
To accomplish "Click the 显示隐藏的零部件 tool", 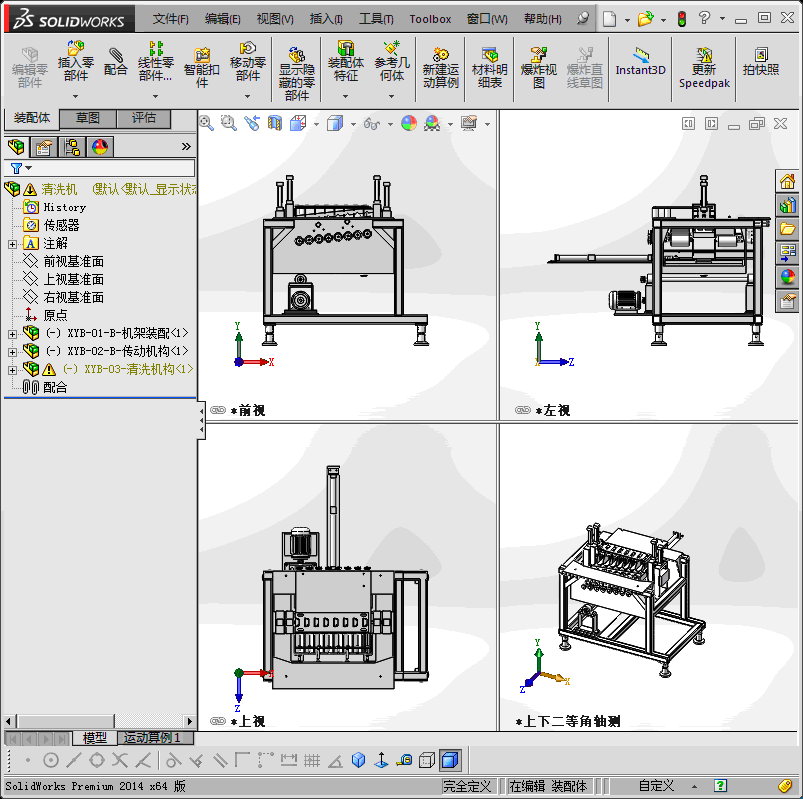I will point(297,73).
